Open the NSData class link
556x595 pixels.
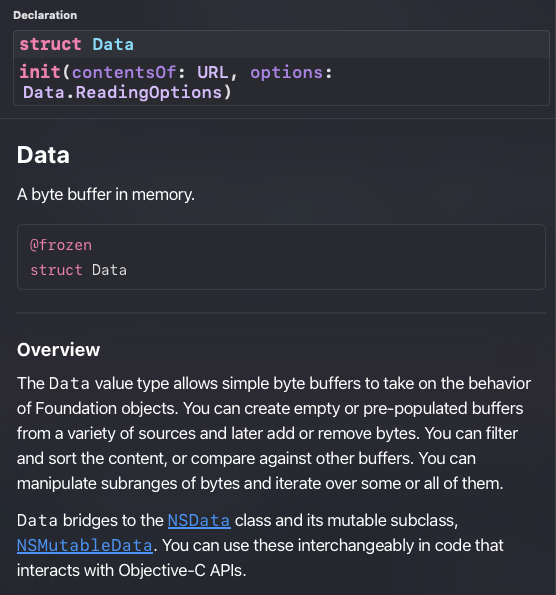click(x=199, y=521)
